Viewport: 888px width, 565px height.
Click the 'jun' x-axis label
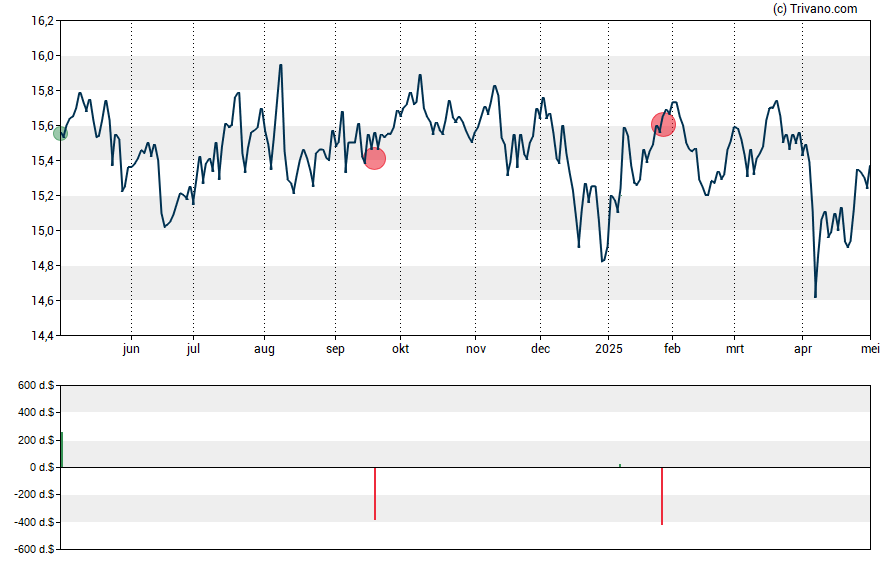pyautogui.click(x=131, y=349)
